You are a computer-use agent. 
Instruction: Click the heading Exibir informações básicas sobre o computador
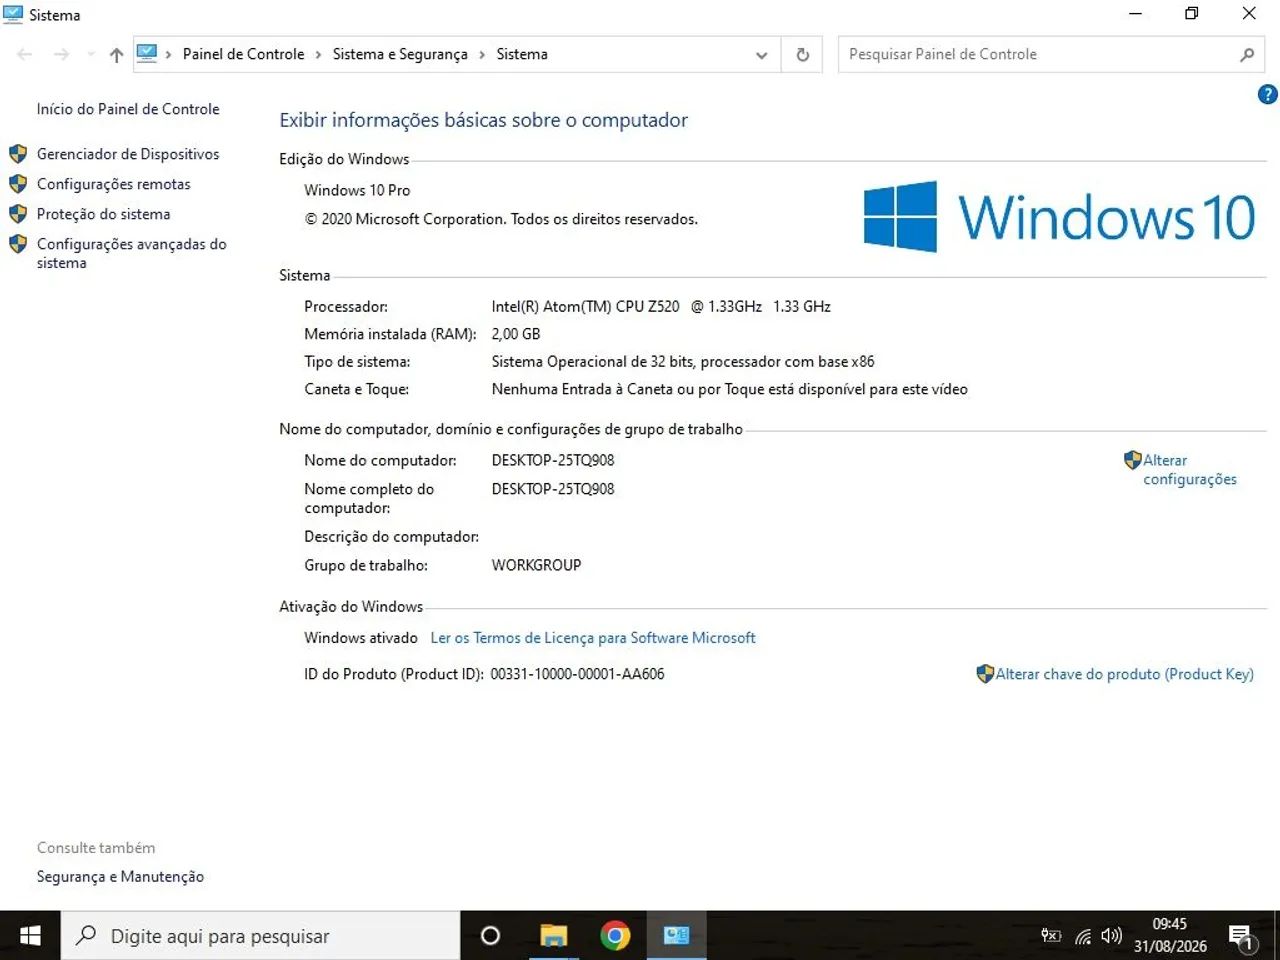[484, 121]
